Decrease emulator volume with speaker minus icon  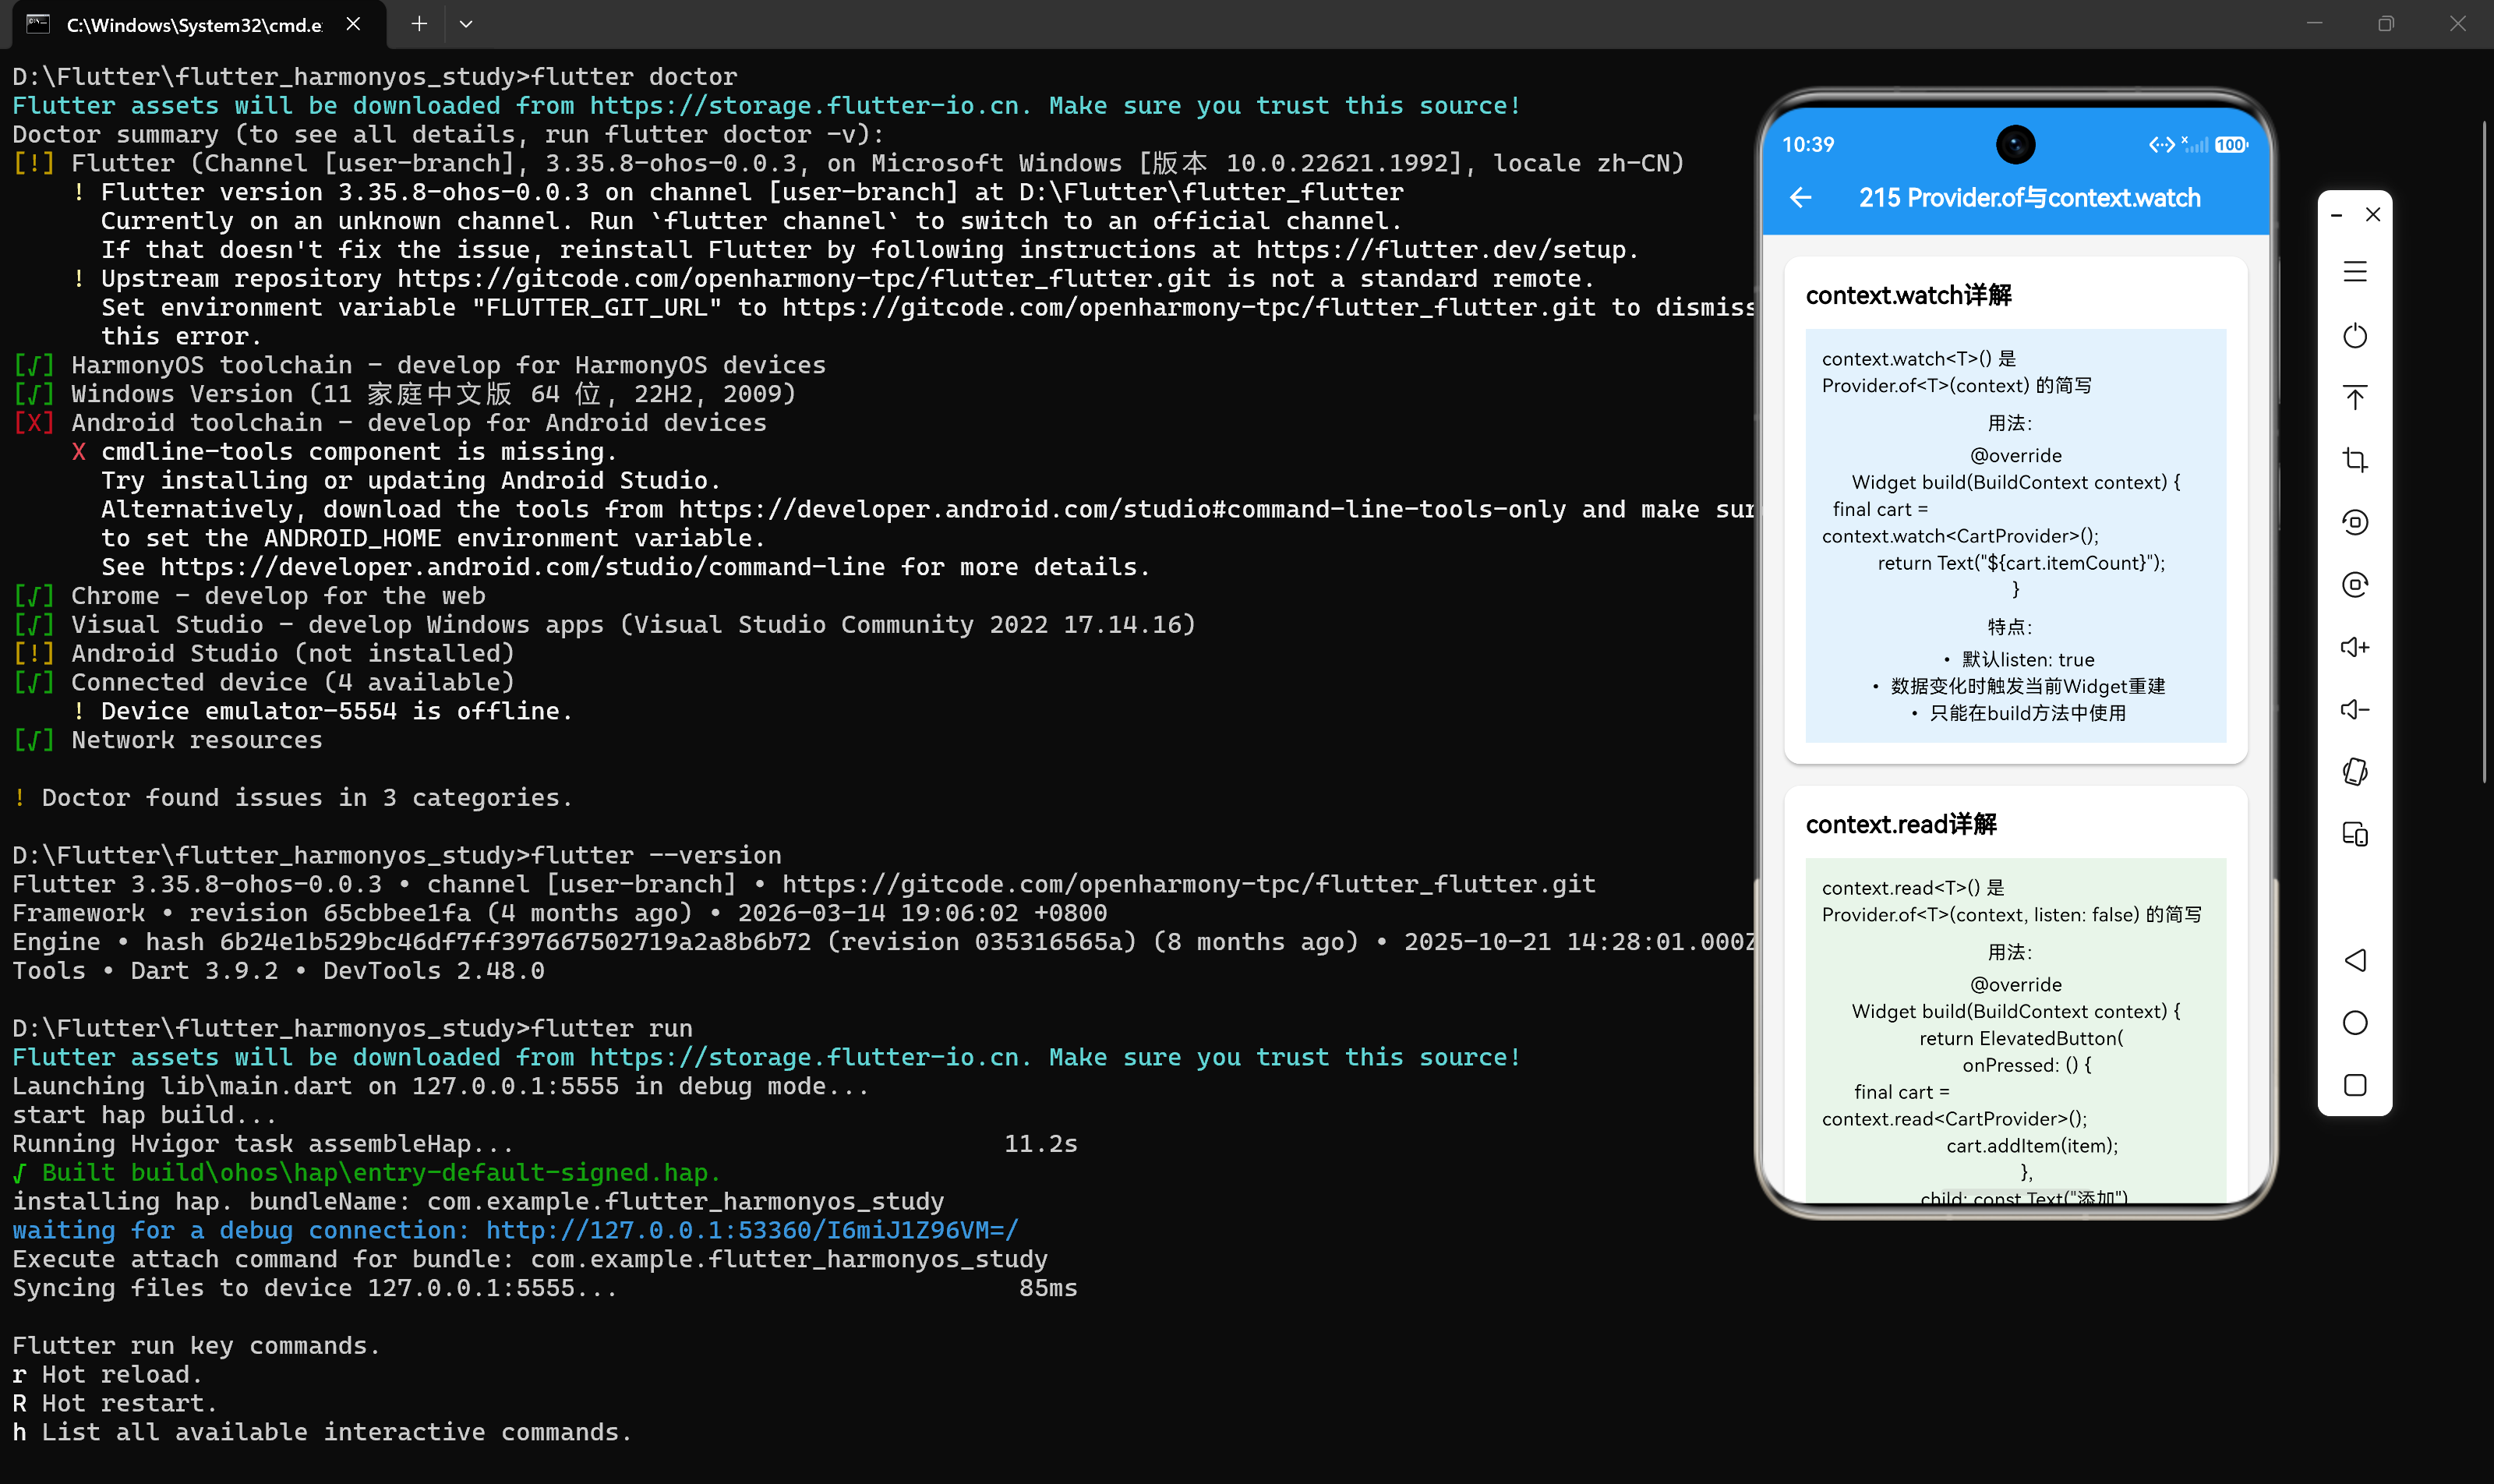click(x=2355, y=709)
